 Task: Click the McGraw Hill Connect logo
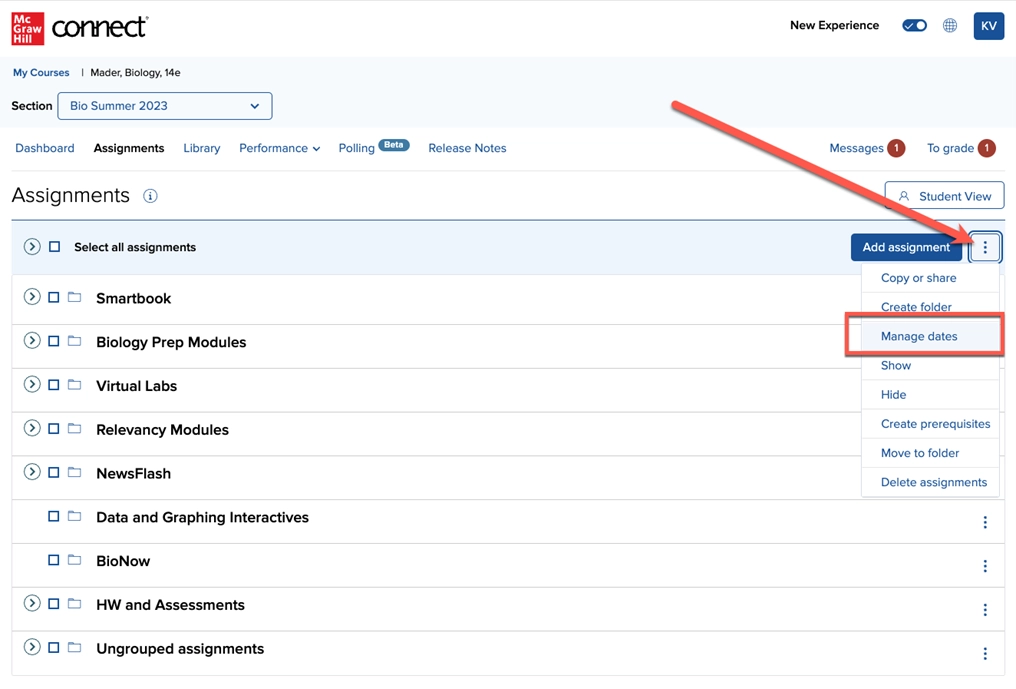tap(80, 28)
